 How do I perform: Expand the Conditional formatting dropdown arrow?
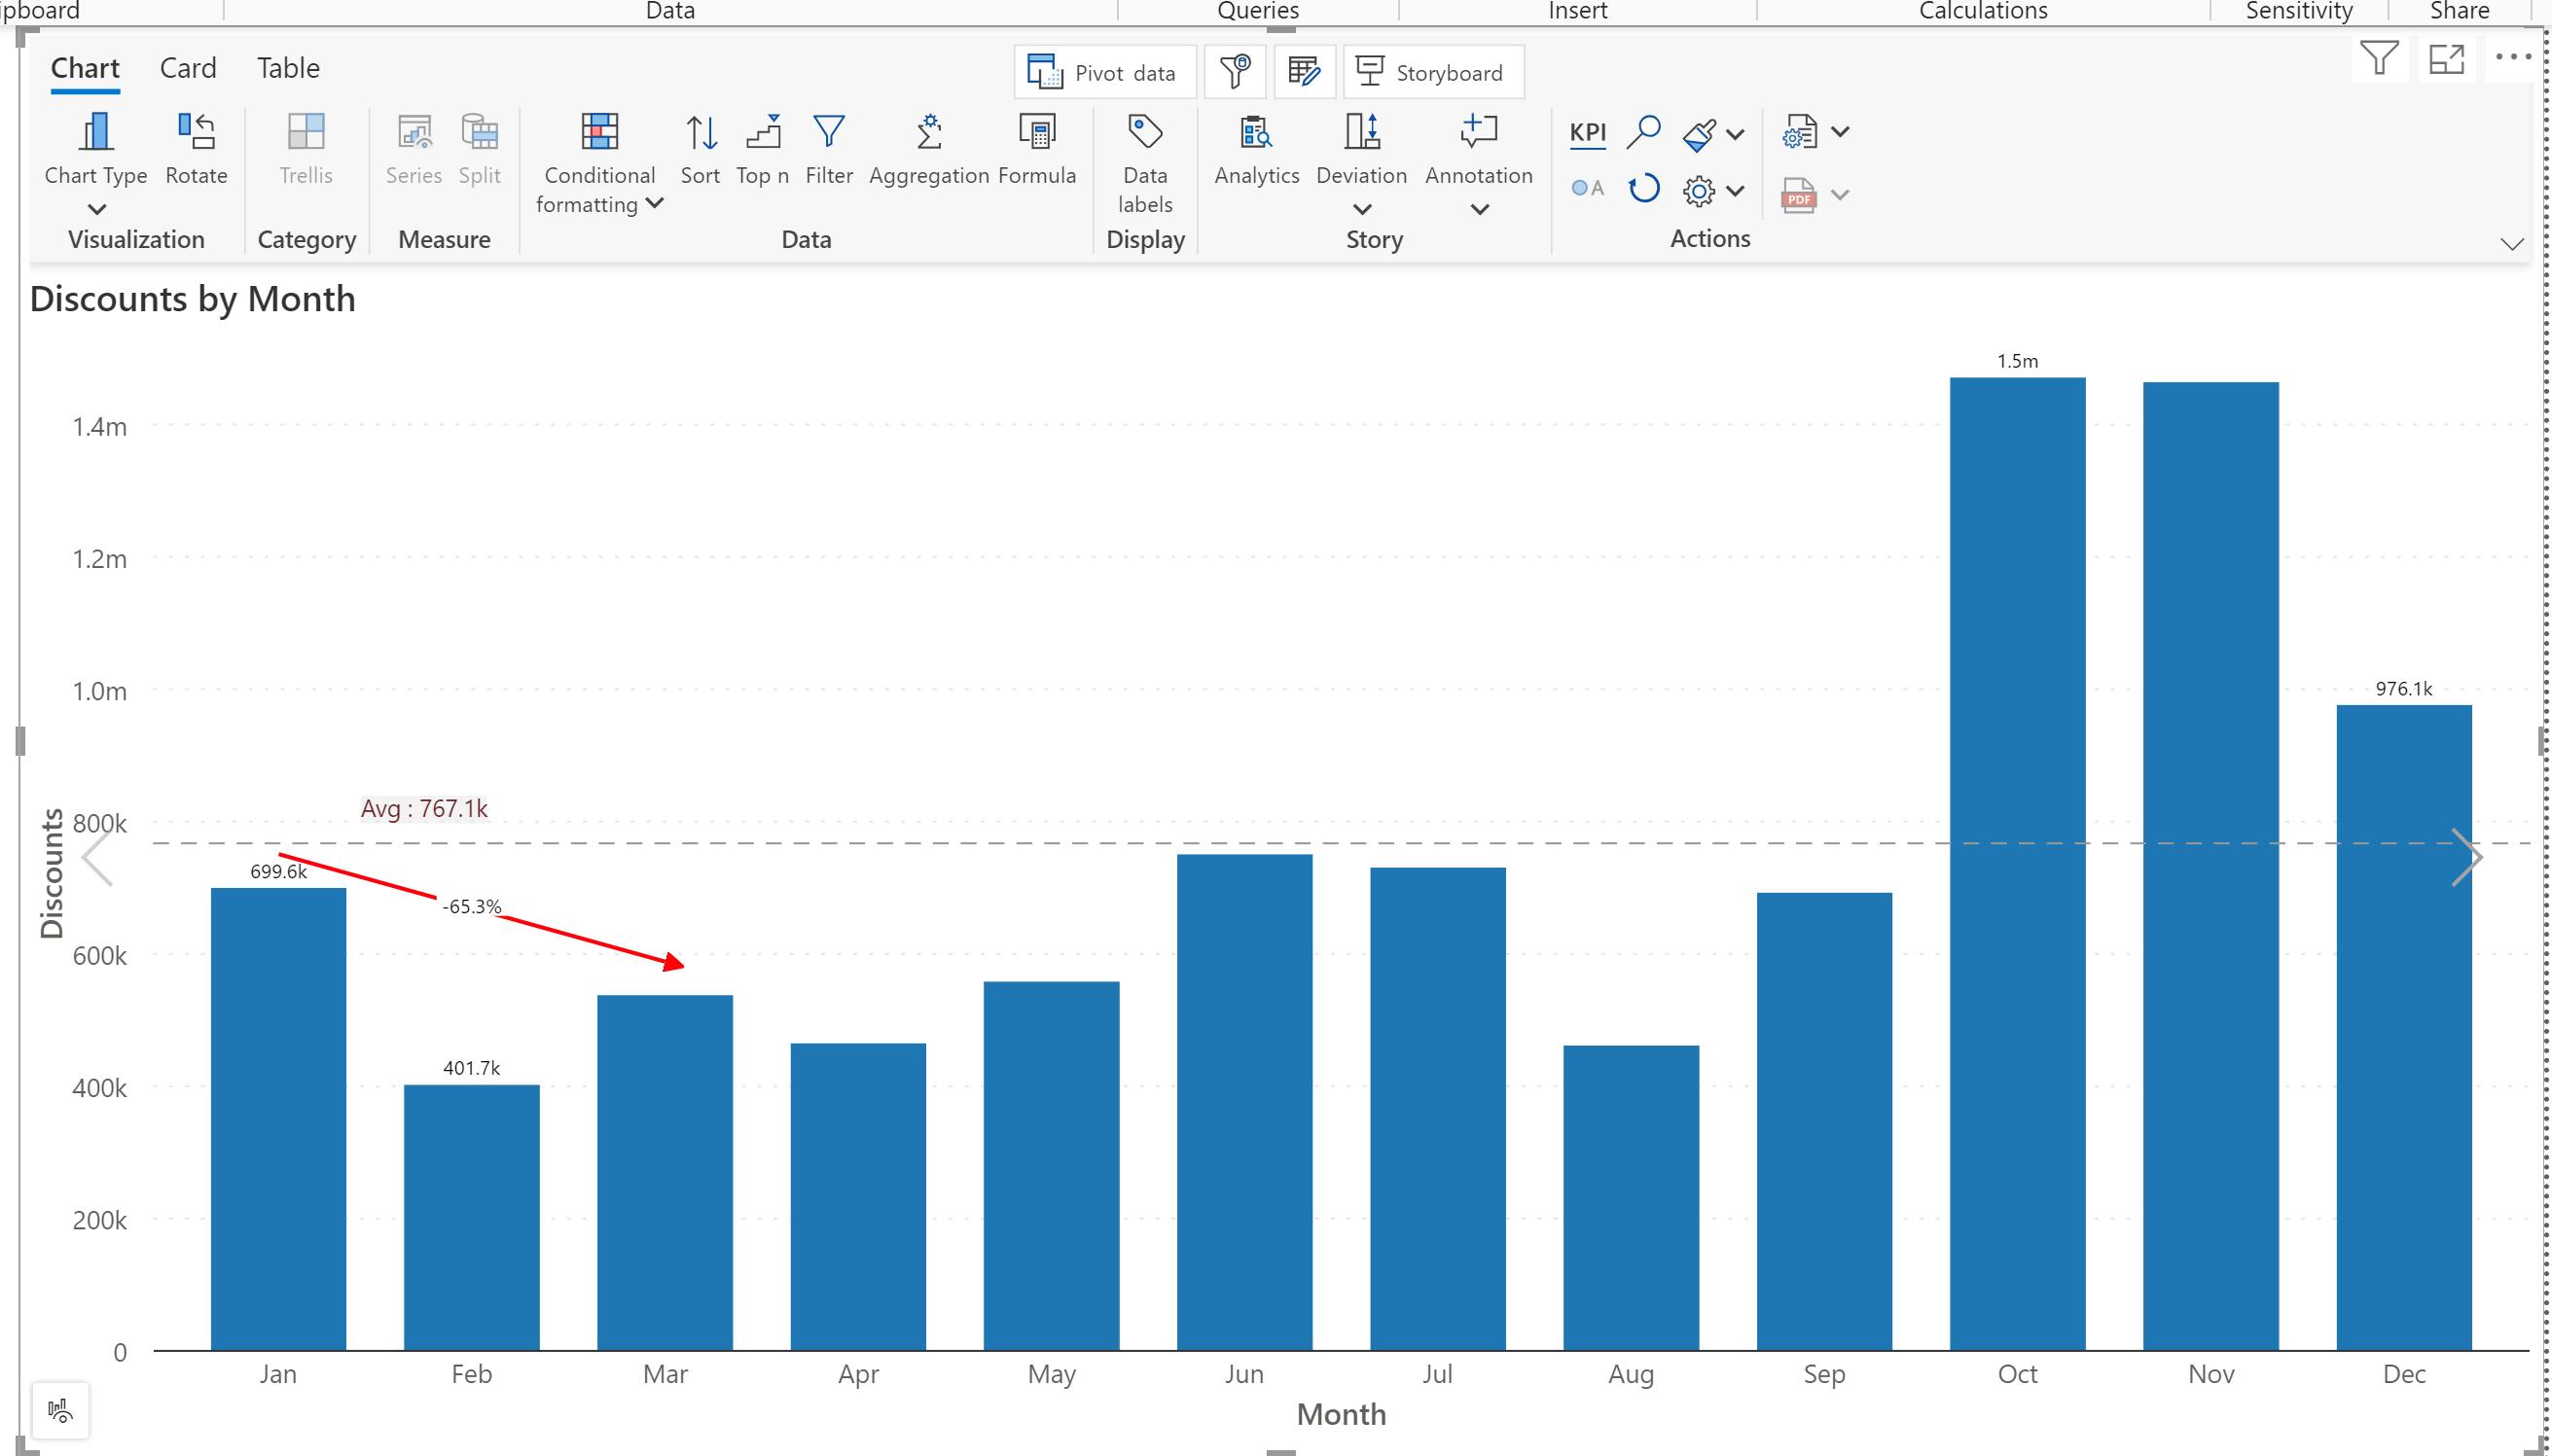click(655, 203)
